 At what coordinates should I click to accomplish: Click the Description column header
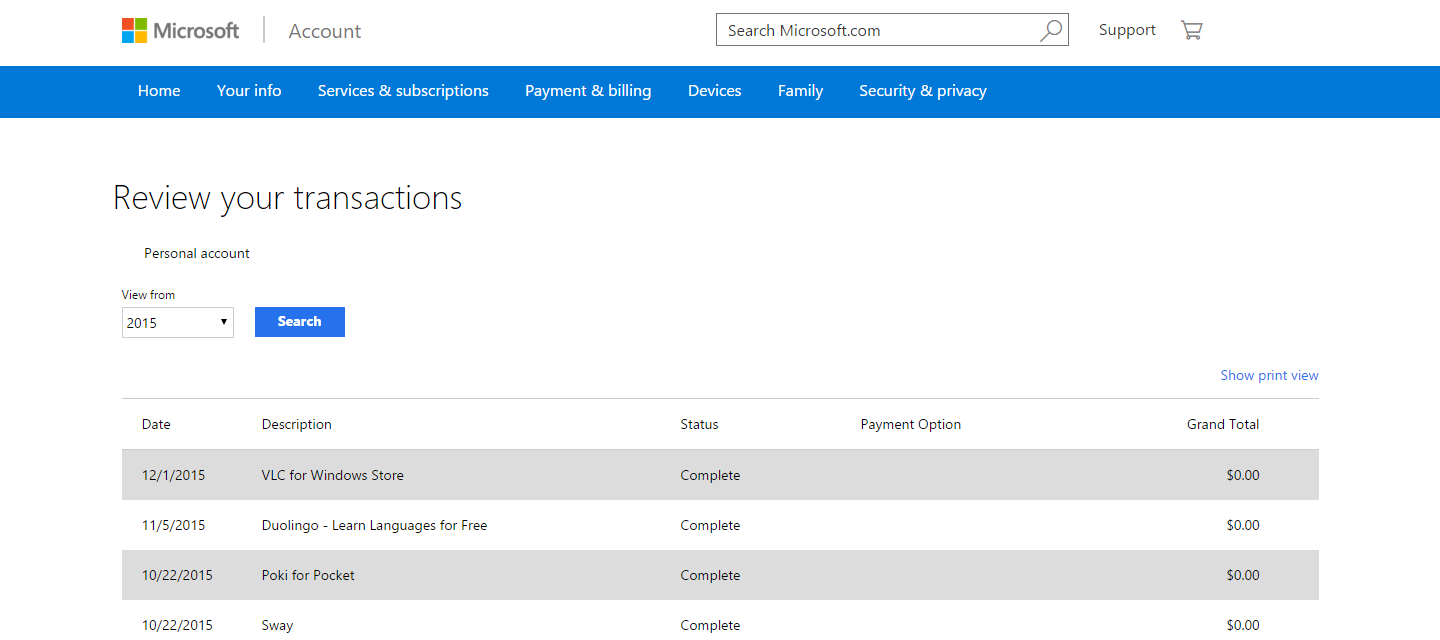[297, 424]
